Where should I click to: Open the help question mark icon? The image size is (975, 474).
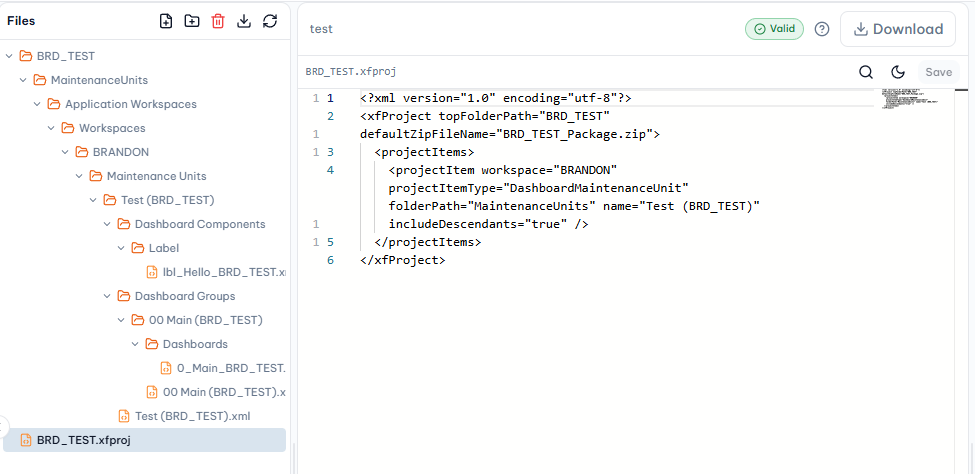point(822,29)
